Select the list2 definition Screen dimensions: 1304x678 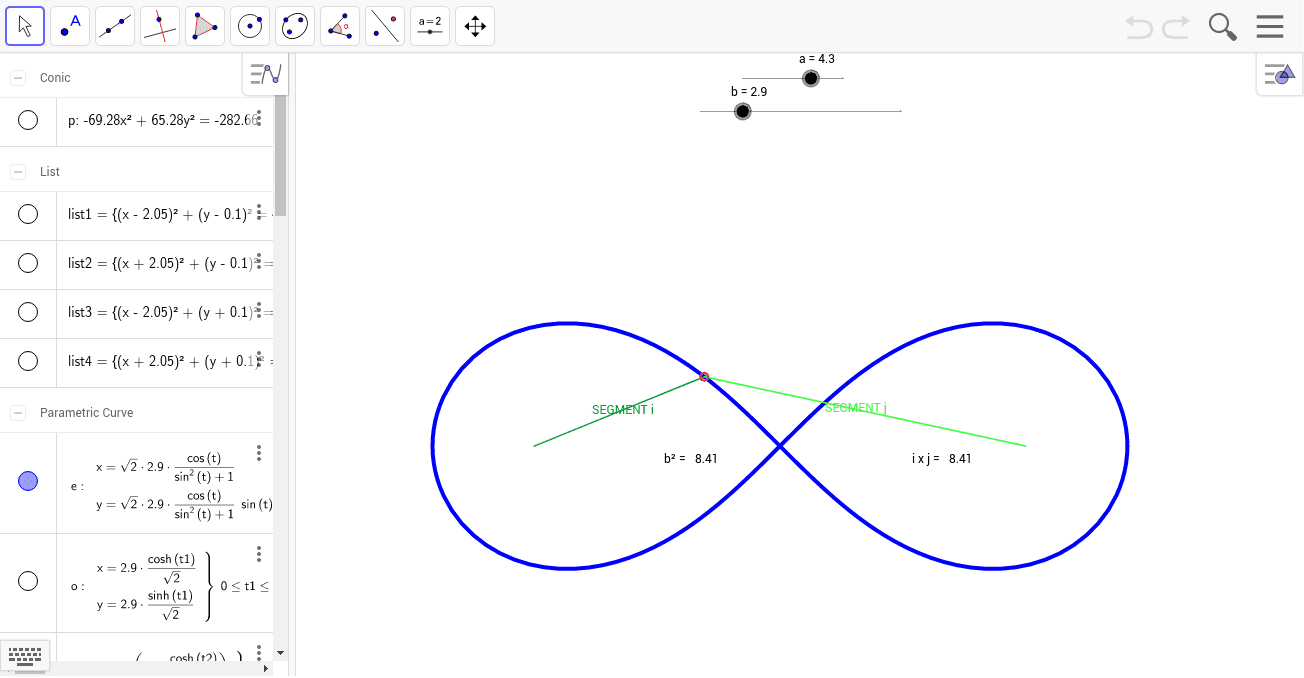pos(166,263)
